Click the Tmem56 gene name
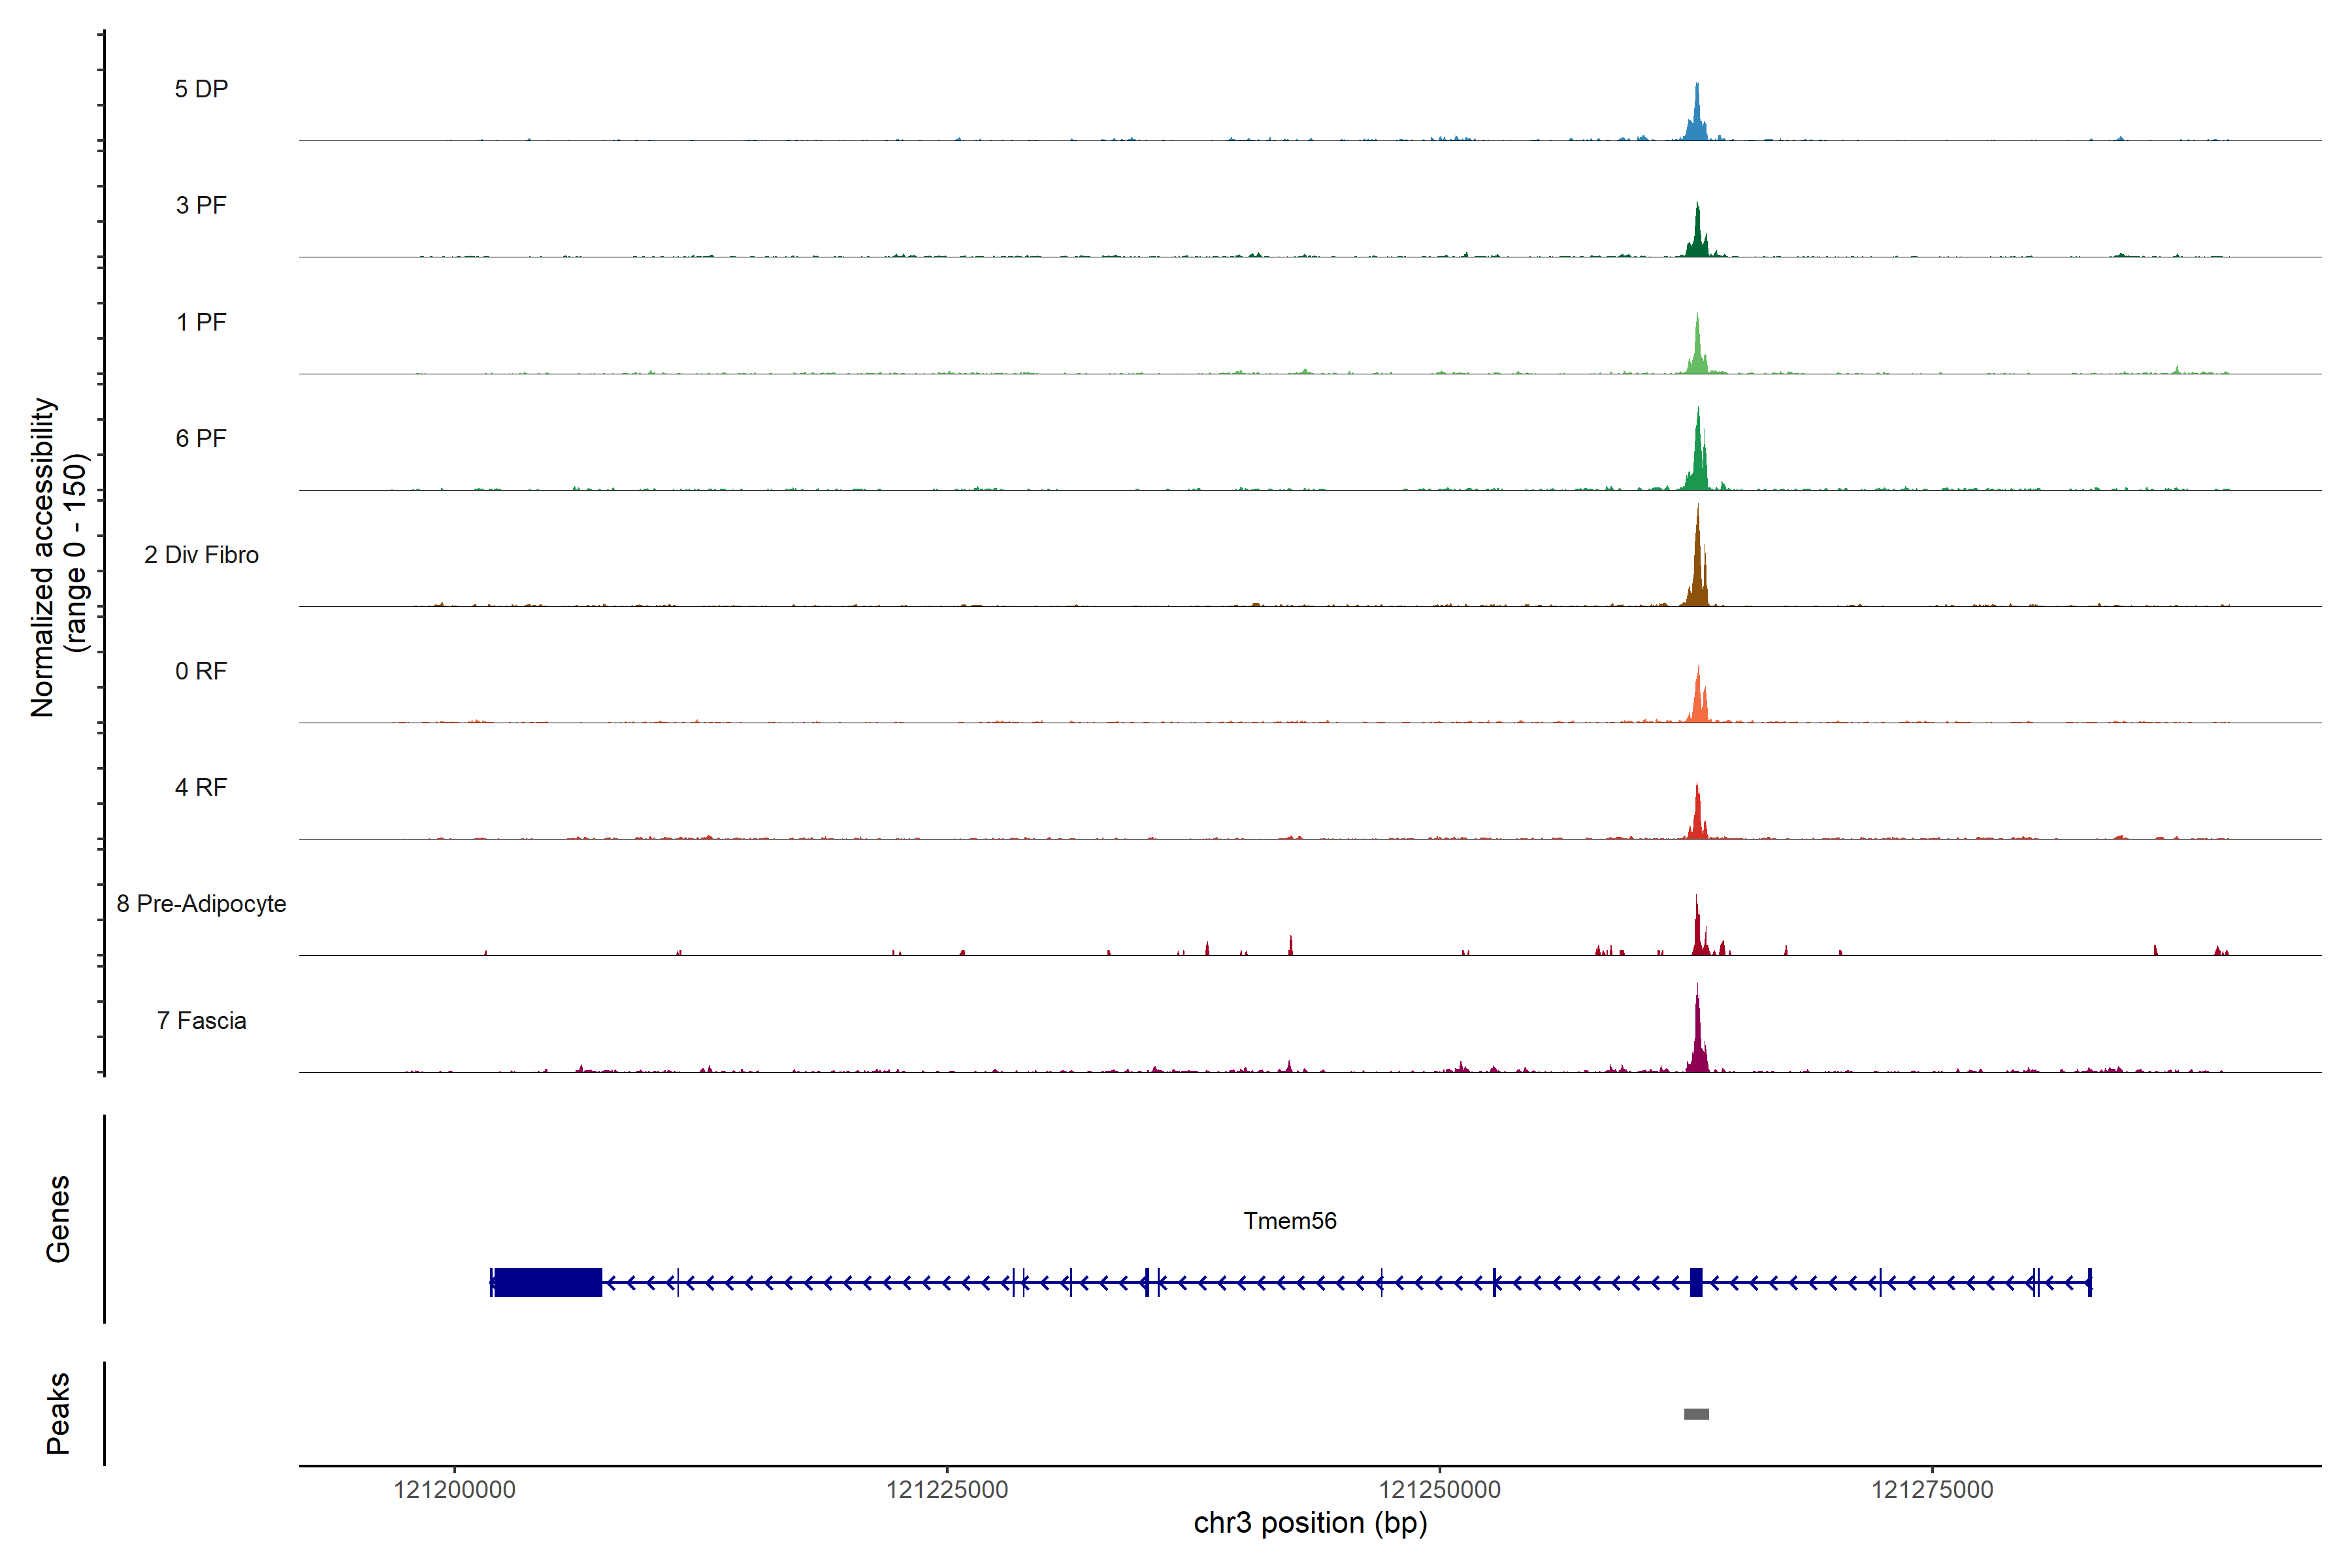This screenshot has width=2352, height=1568. tap(1290, 1221)
